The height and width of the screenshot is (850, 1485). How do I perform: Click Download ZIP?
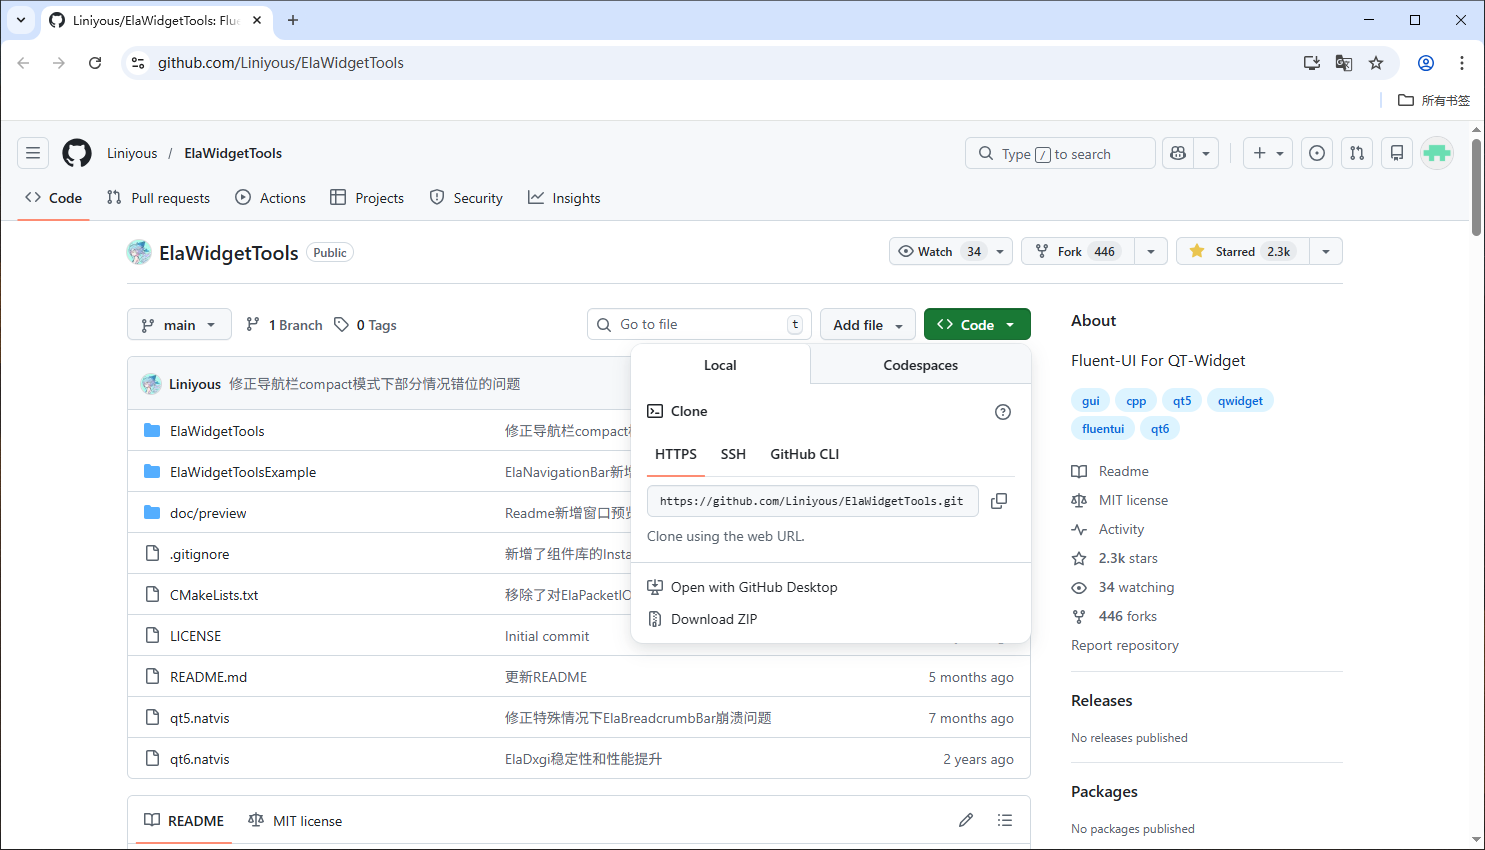[714, 619]
